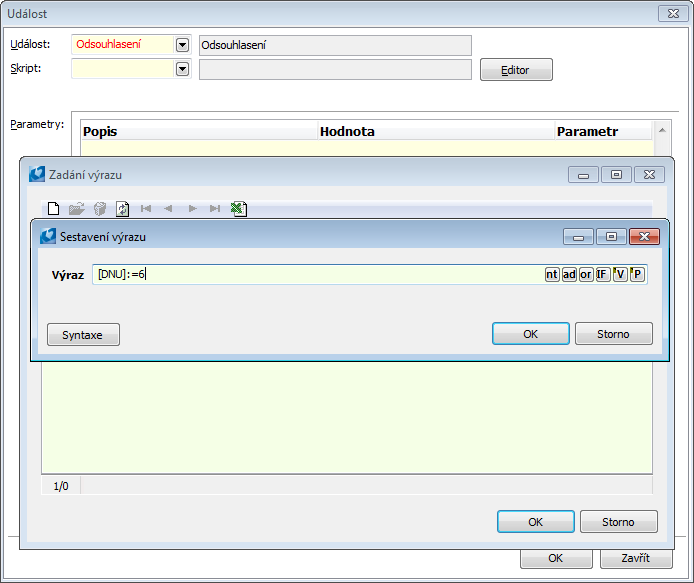
Task: Click the Hodnota column header
Action: pos(436,131)
